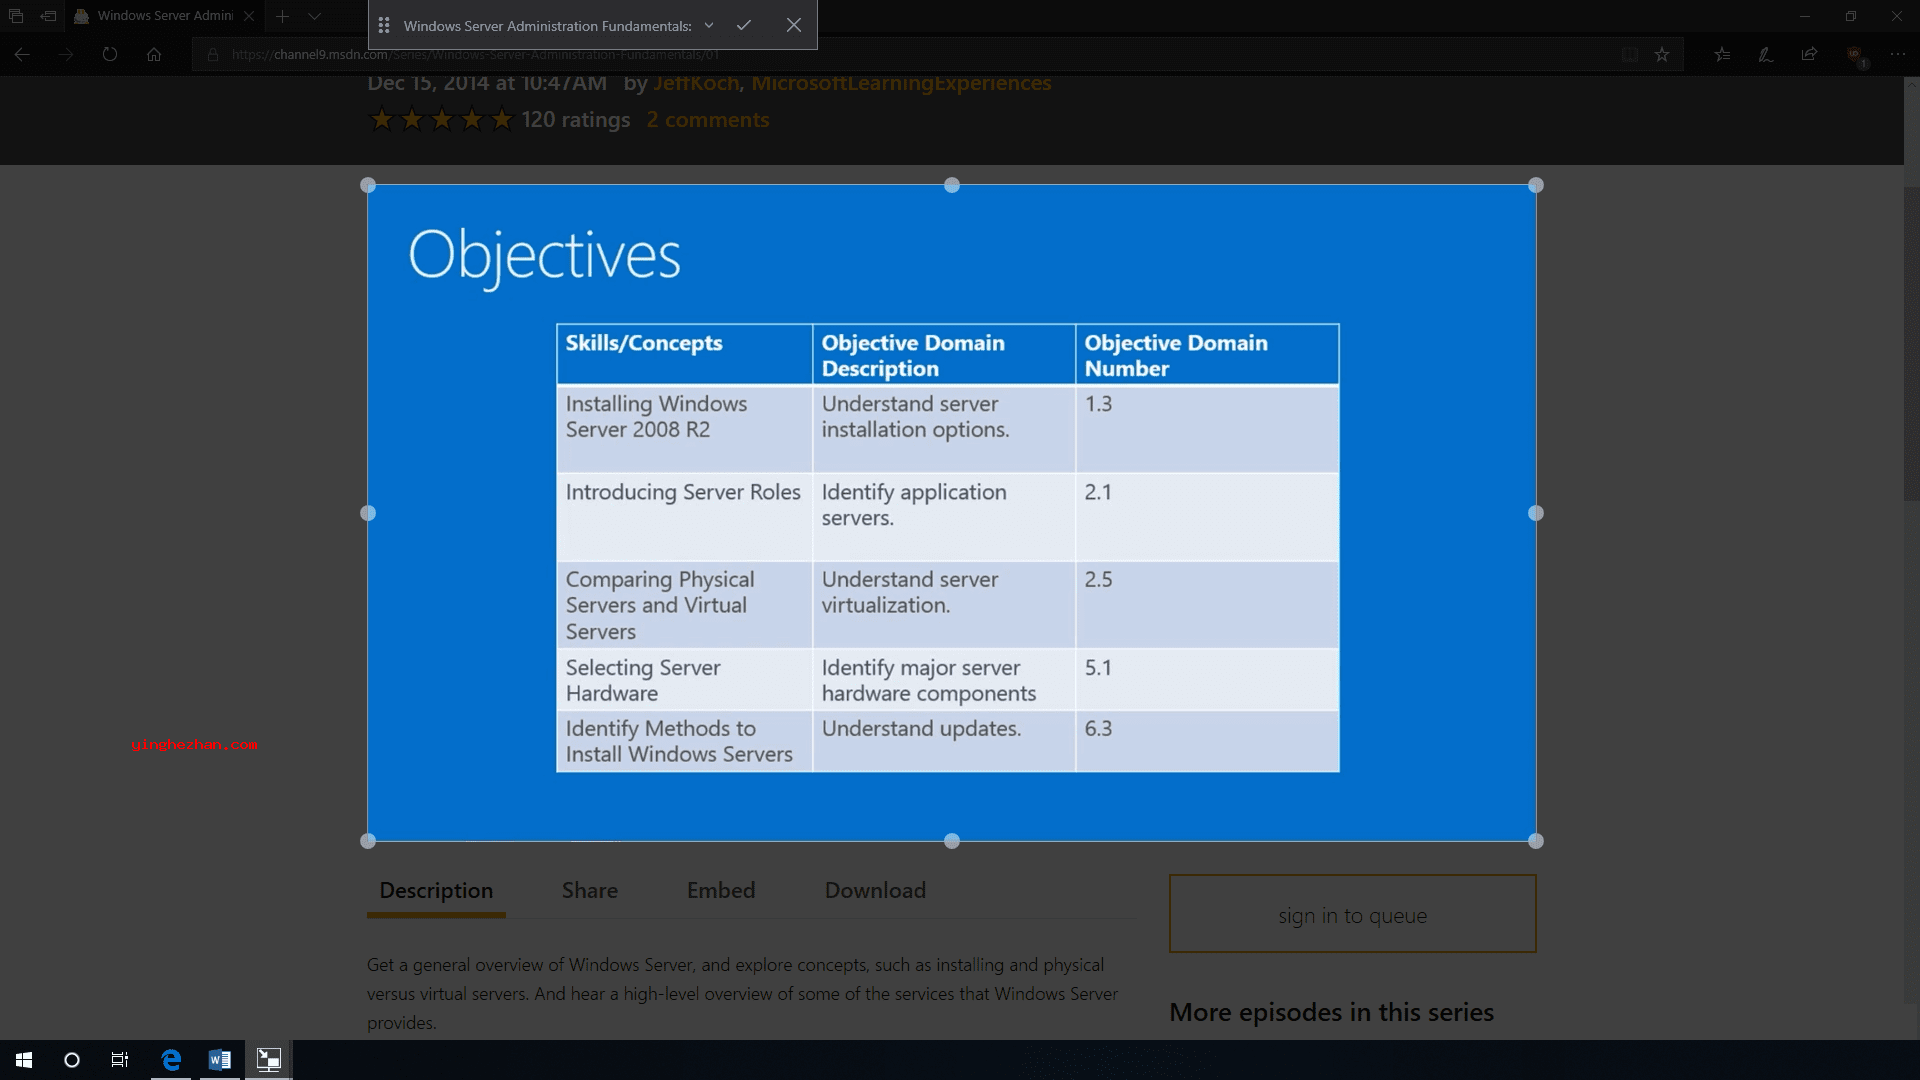Click 'Understand updates.' cell
The image size is (1920, 1080).
click(944, 741)
